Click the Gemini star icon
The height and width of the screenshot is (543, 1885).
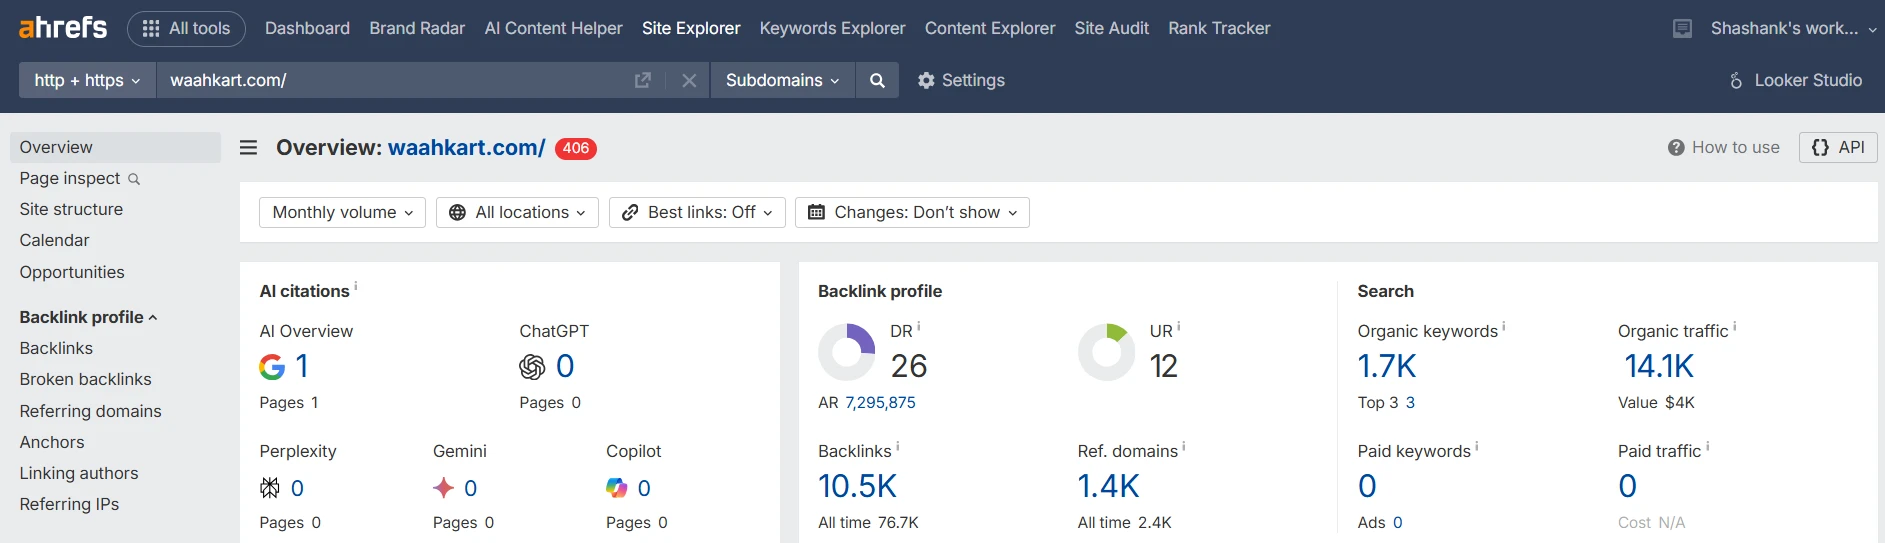(443, 488)
